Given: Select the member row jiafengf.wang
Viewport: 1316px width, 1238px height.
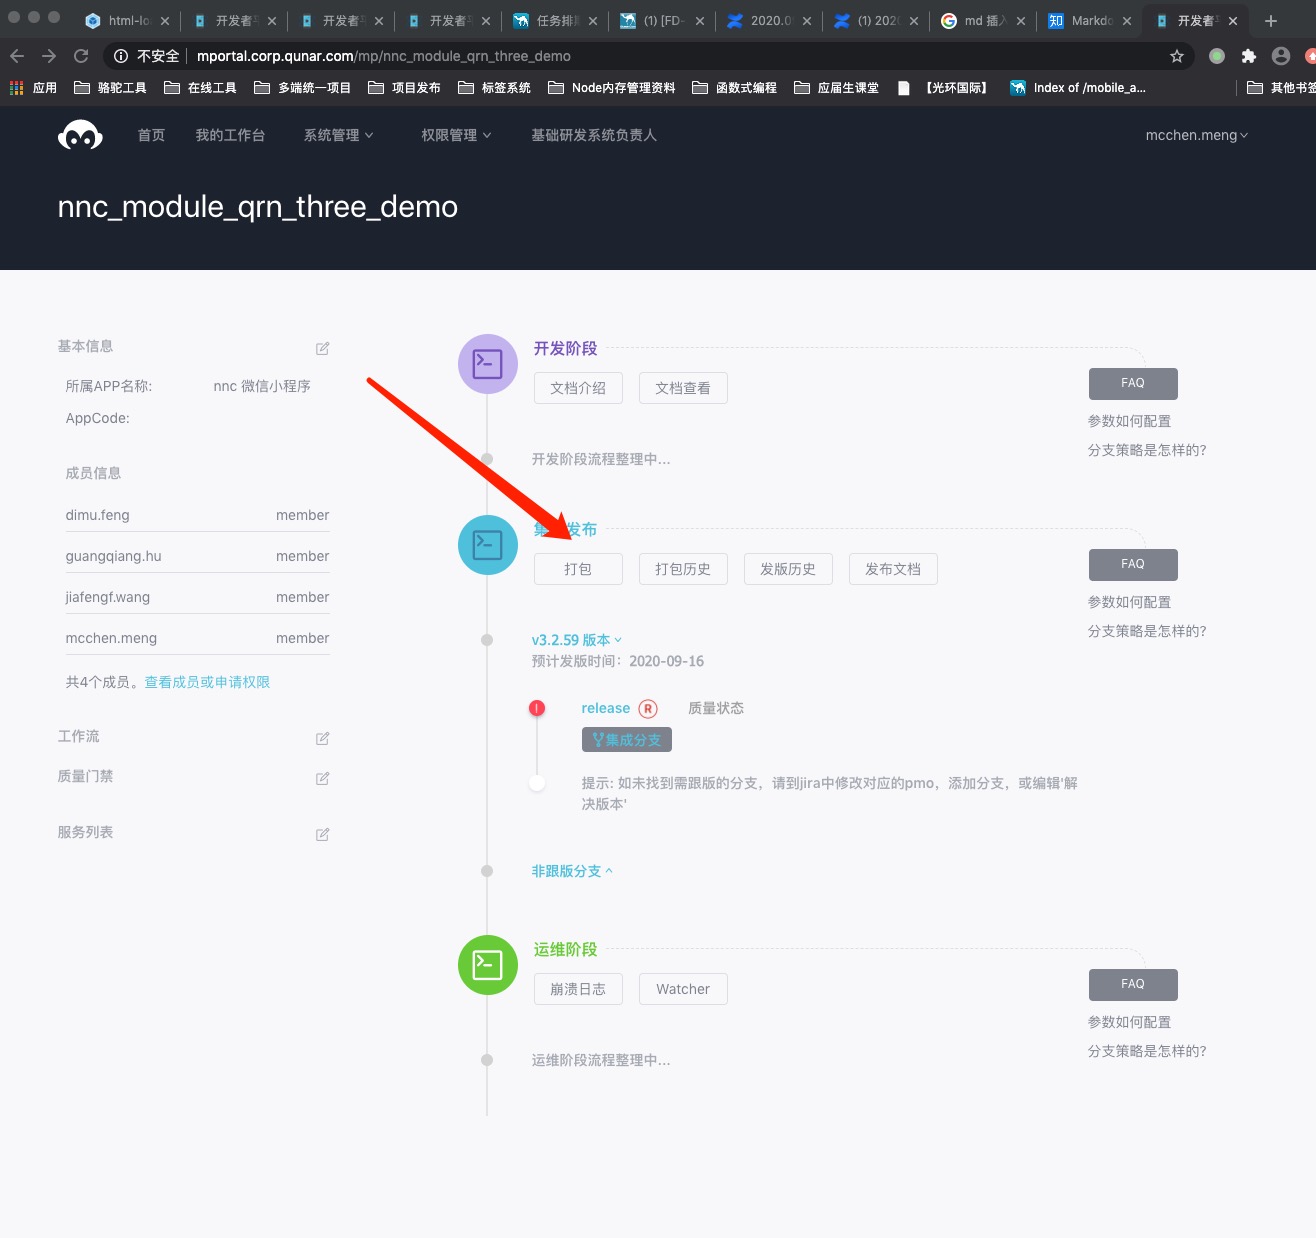Looking at the screenshot, I should 198,597.
